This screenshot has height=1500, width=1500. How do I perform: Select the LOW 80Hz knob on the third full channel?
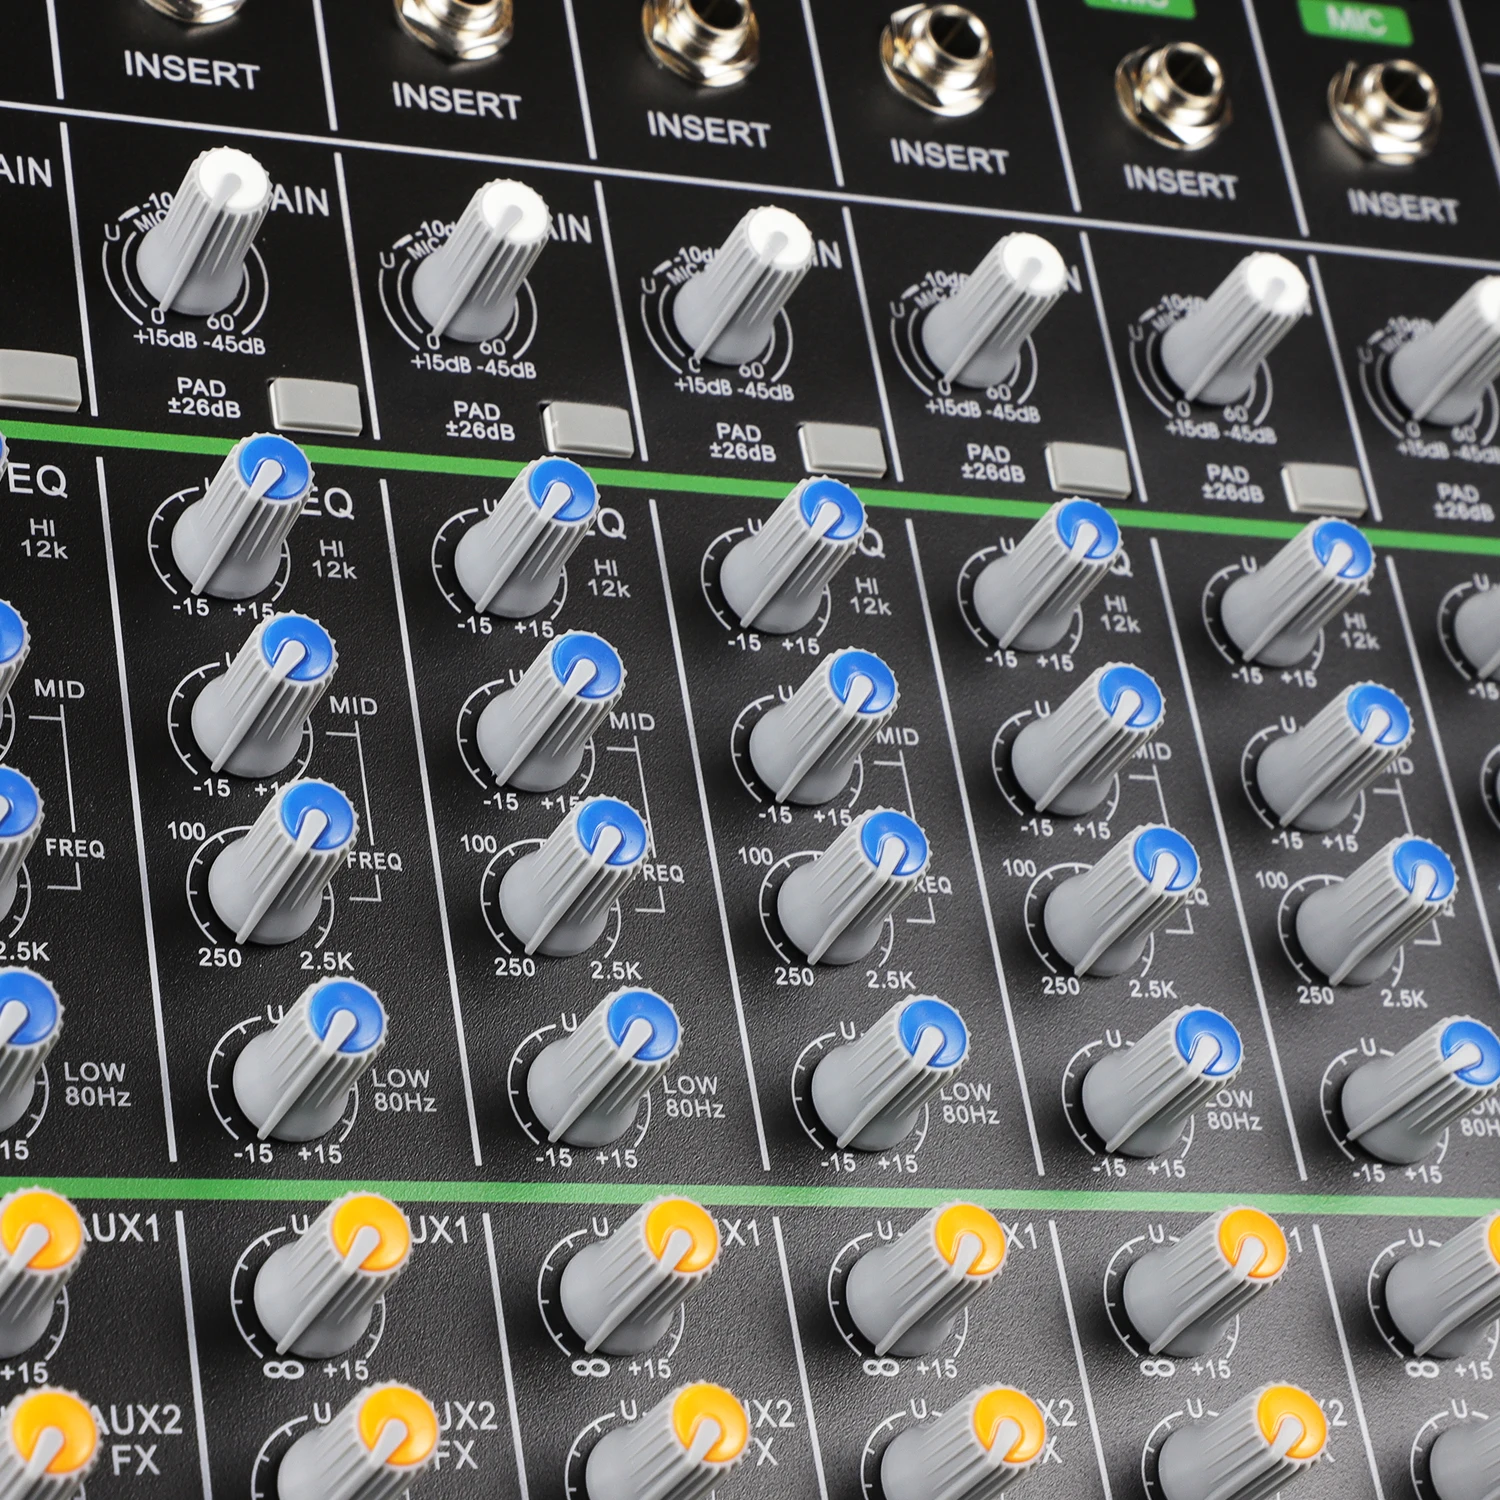click(x=889, y=1074)
